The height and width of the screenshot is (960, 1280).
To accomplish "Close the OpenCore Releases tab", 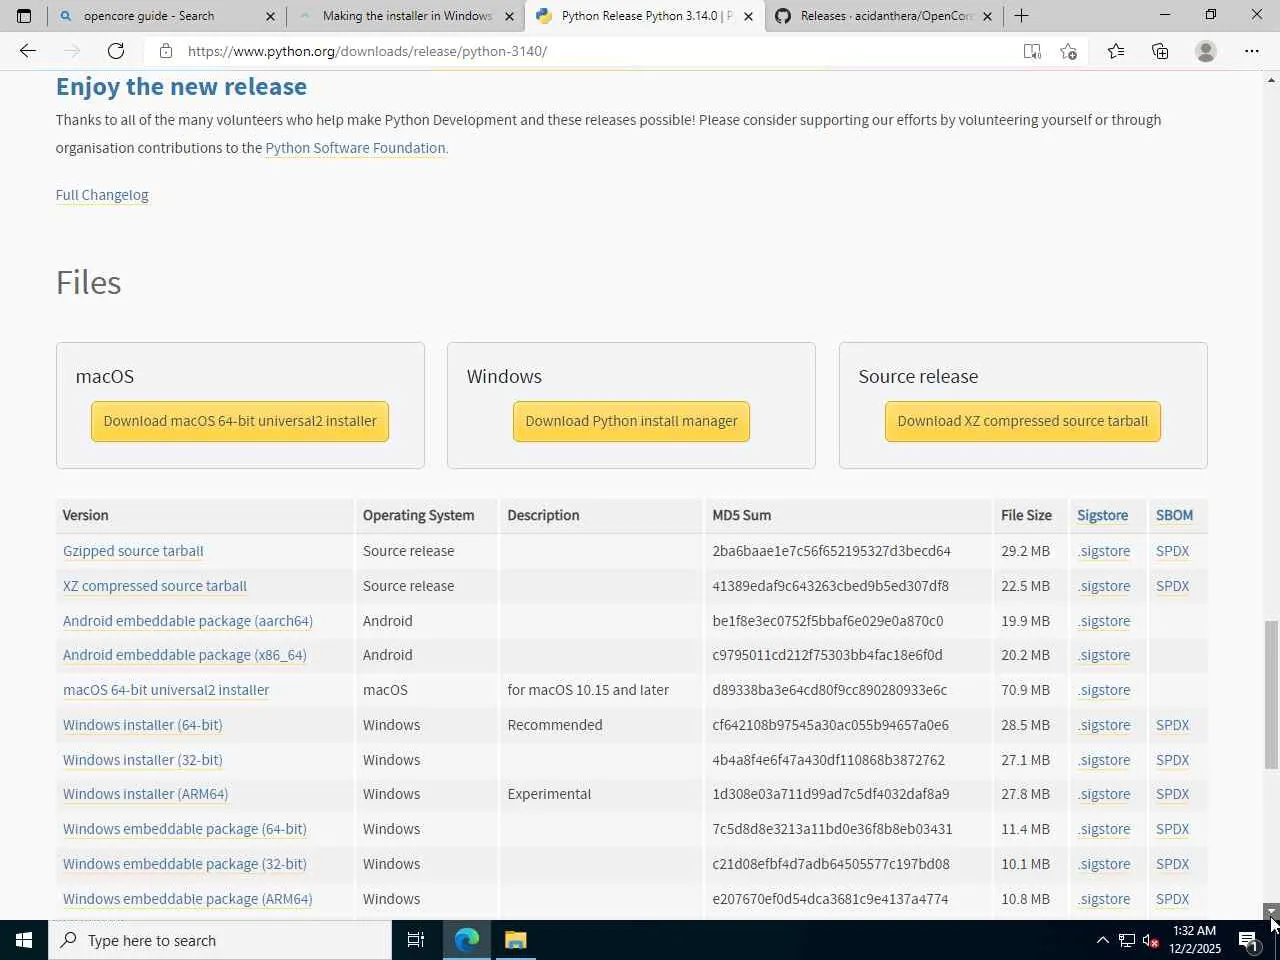I will pyautogui.click(x=987, y=16).
